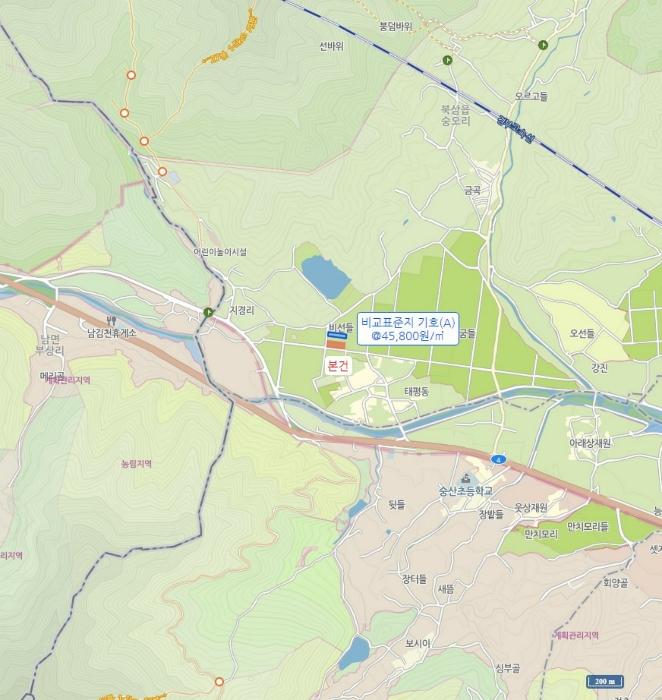Select the 태평동 place label
662x700 pixels.
(x=416, y=392)
